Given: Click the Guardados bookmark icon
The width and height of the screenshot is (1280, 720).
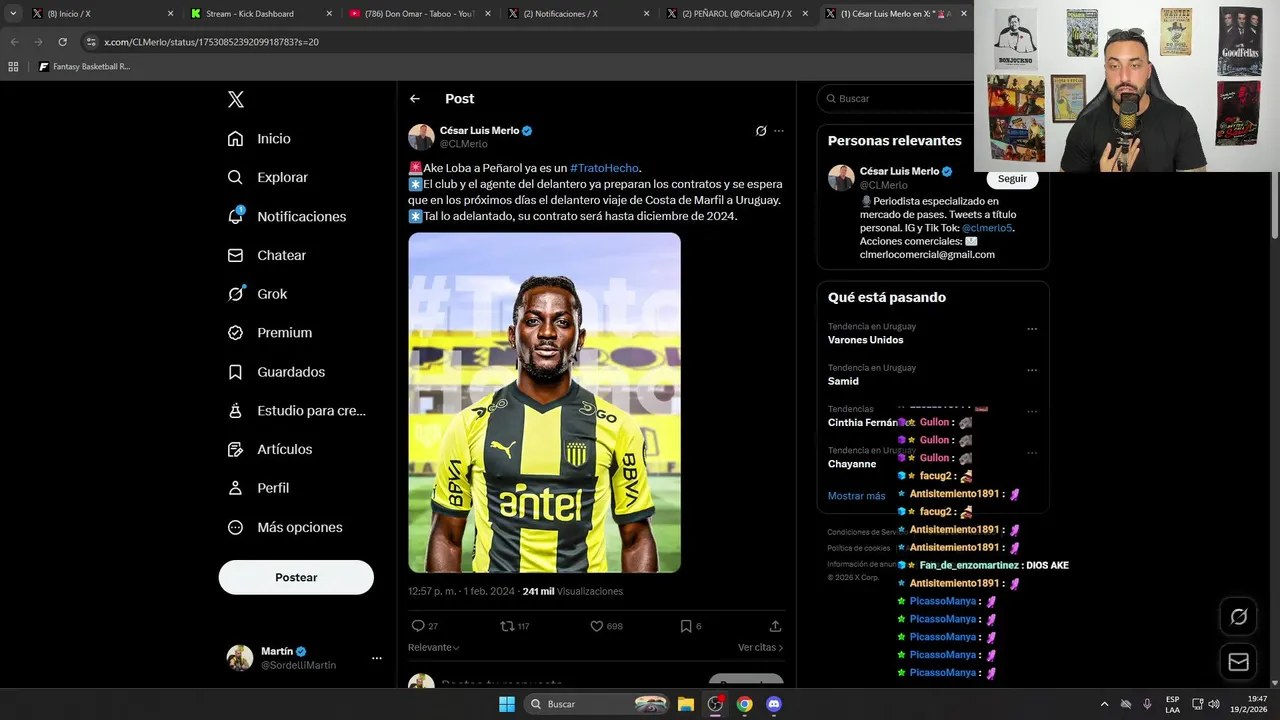Looking at the screenshot, I should click(x=235, y=372).
